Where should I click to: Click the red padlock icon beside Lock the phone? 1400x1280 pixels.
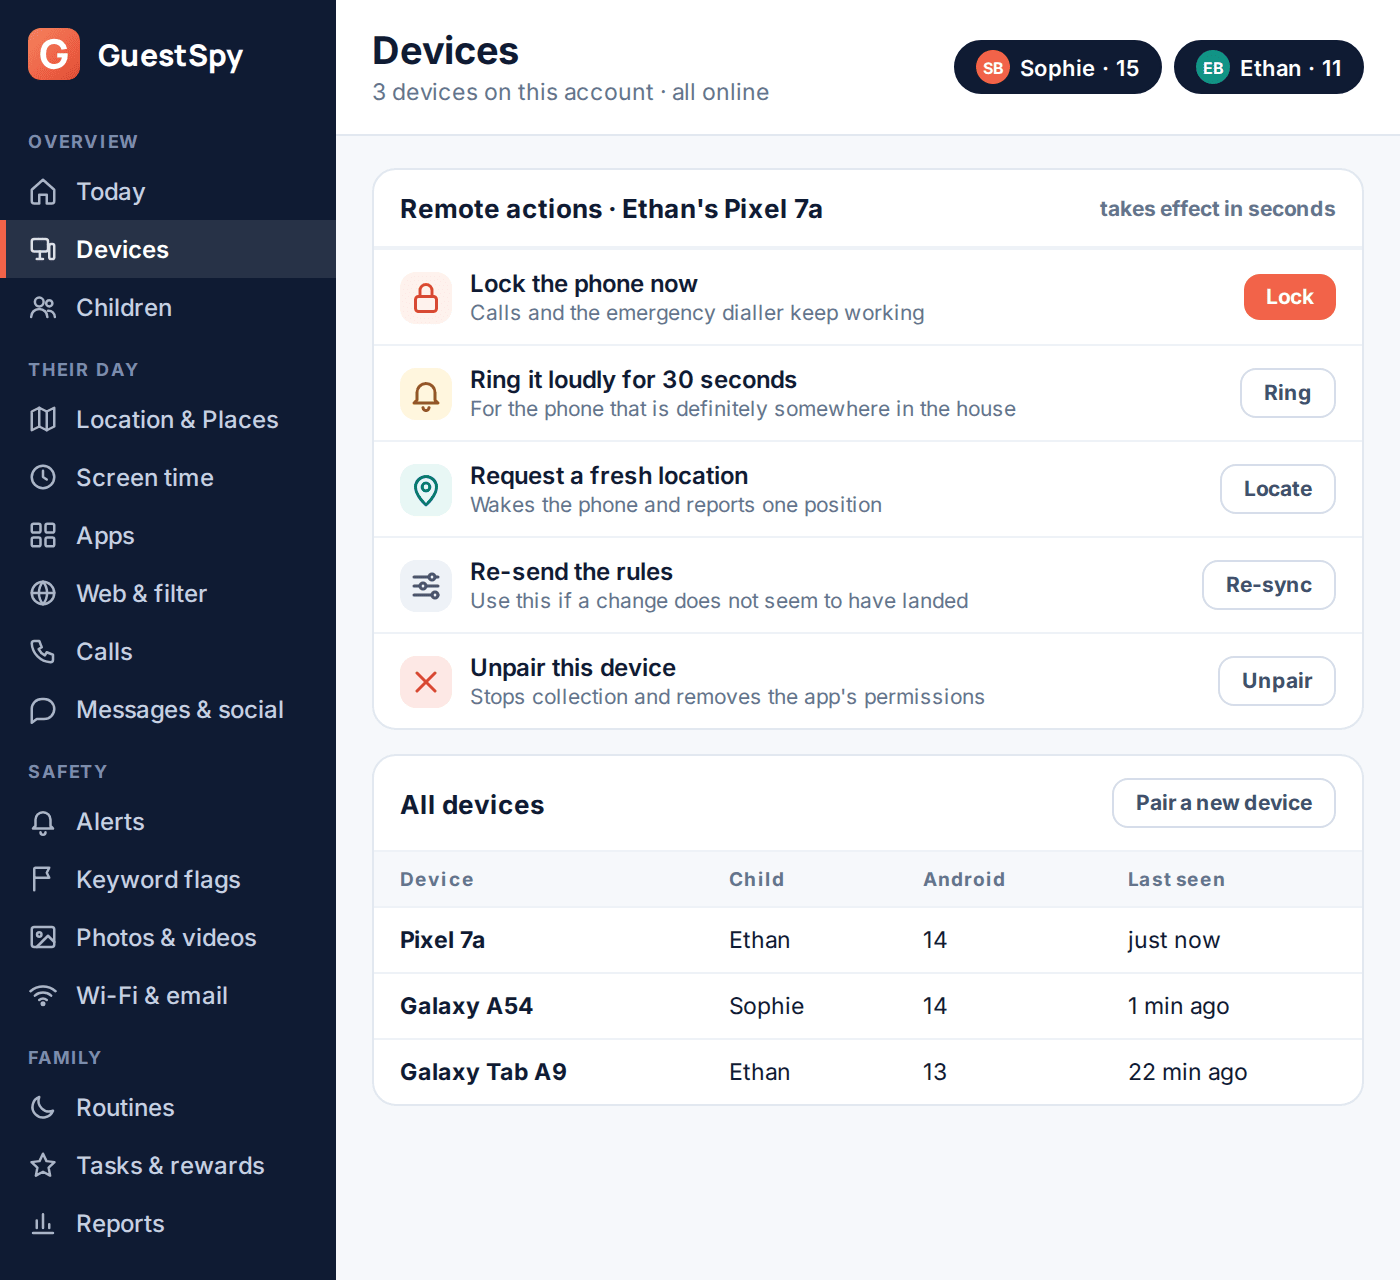coord(426,298)
